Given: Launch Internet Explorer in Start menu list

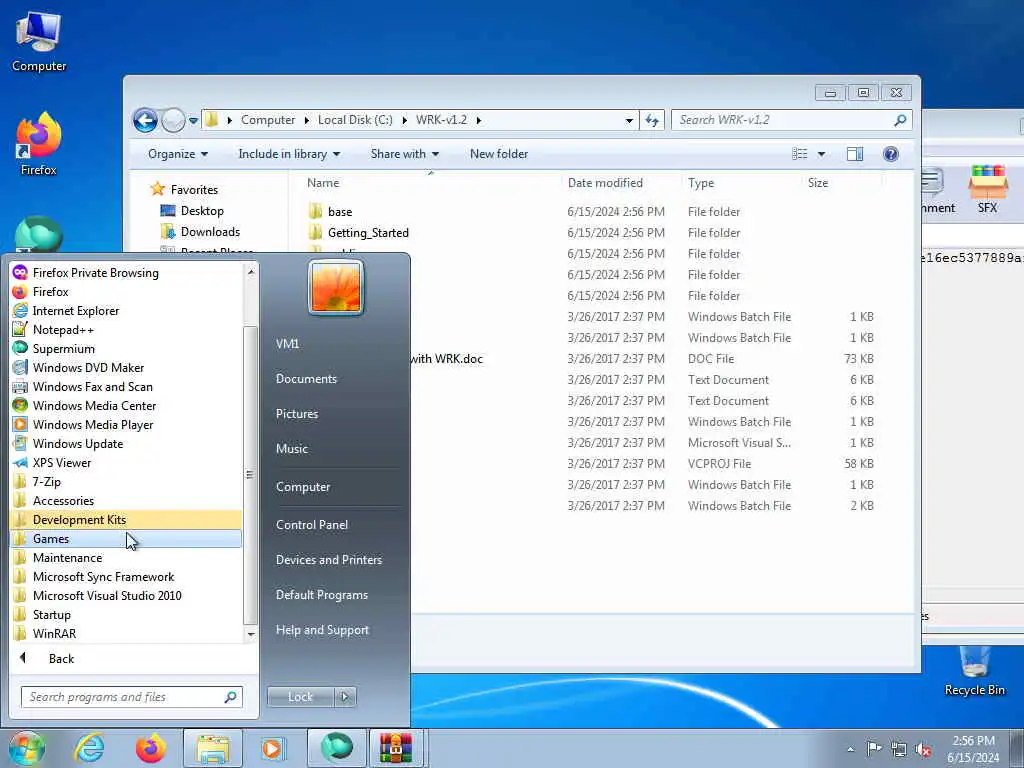Looking at the screenshot, I should coord(76,311).
